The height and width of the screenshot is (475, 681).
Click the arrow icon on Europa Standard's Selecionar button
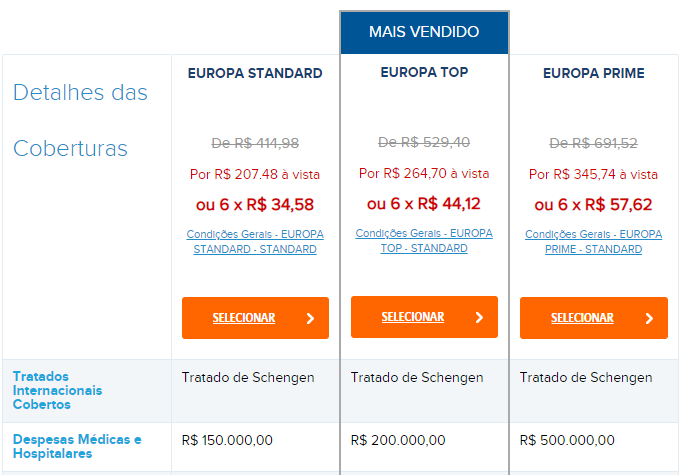(x=310, y=318)
